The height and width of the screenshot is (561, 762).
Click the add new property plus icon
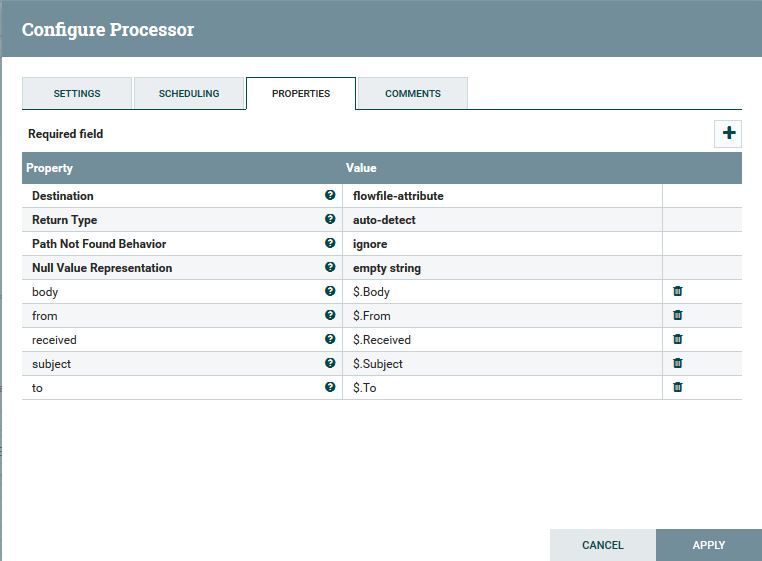[x=728, y=133]
